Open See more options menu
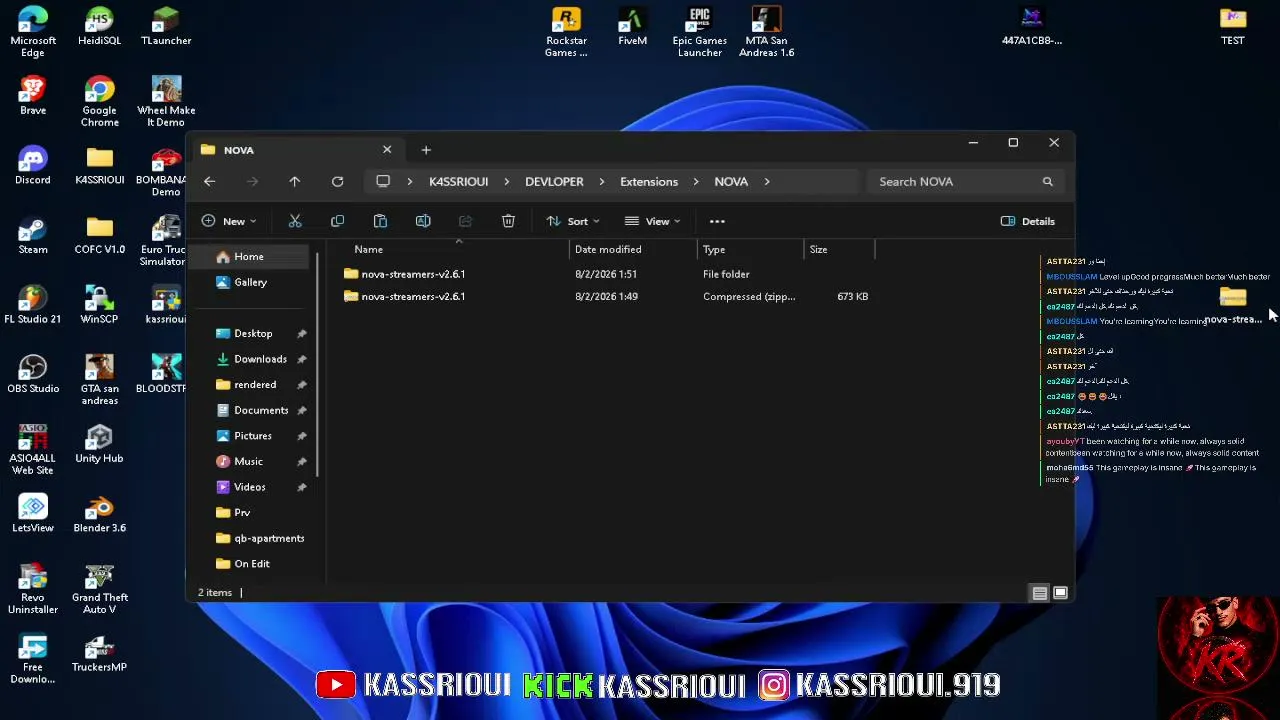Screen dimensions: 1280x720 pos(717,221)
